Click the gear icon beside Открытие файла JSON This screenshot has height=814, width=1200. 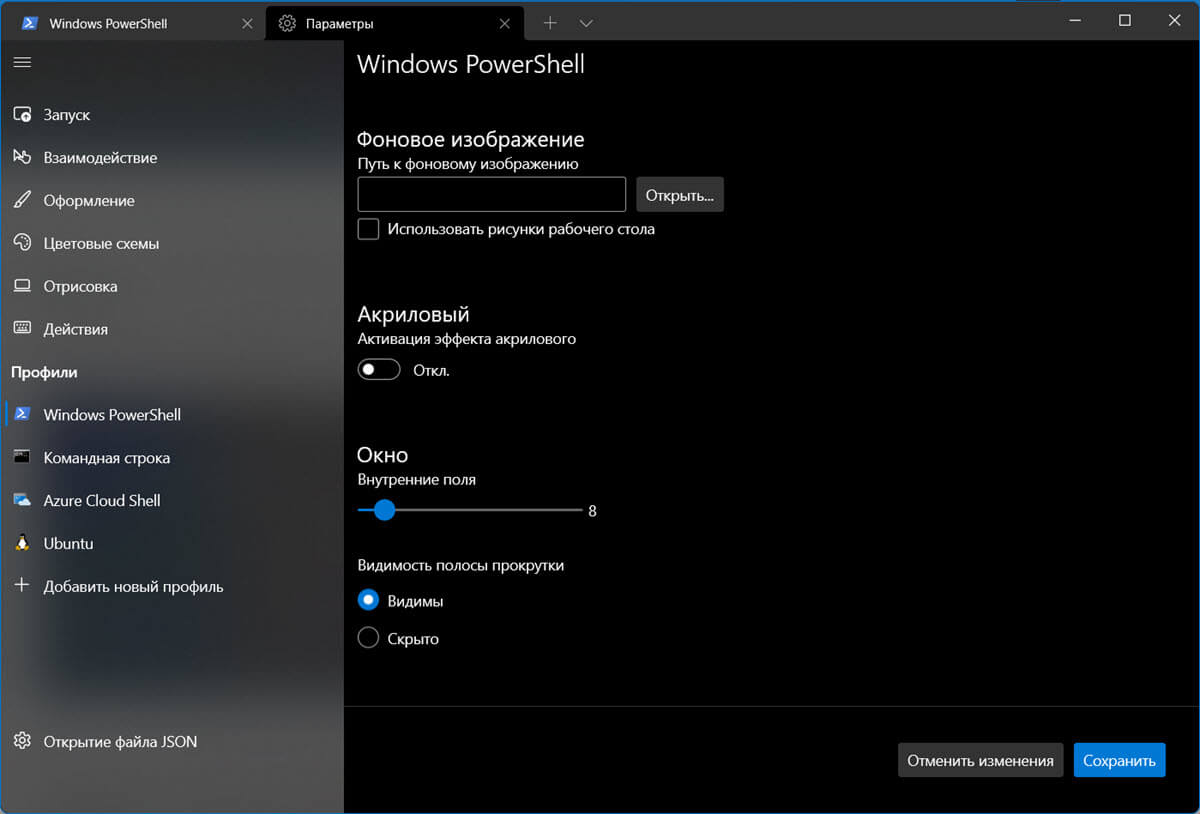click(x=22, y=741)
